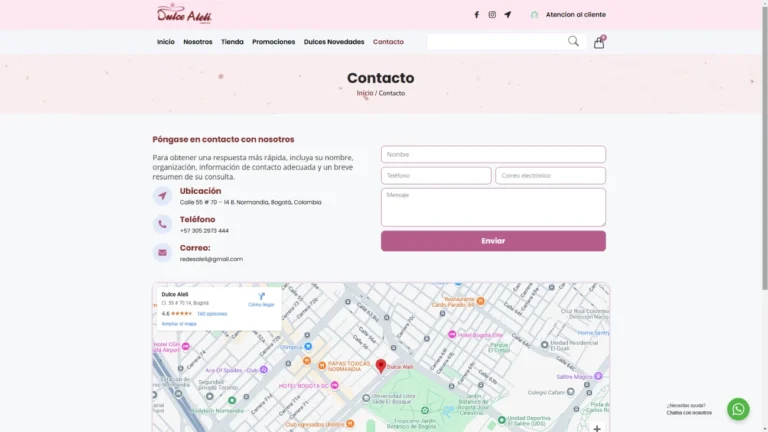This screenshot has width=768, height=432.
Task: Click the Colegio Cafam map marker
Action: click(571, 392)
